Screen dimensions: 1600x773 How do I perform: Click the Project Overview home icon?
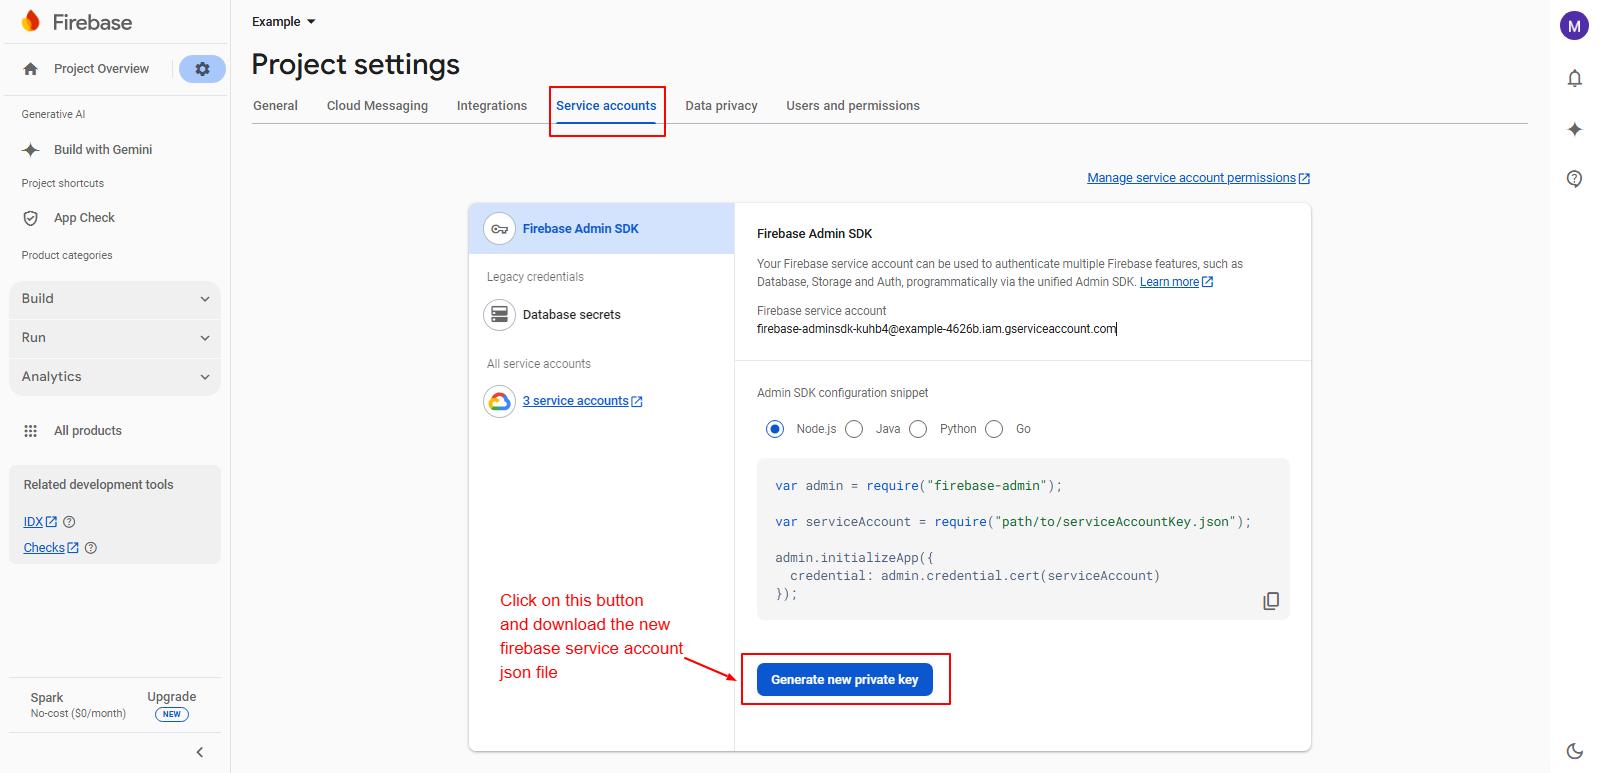(31, 69)
